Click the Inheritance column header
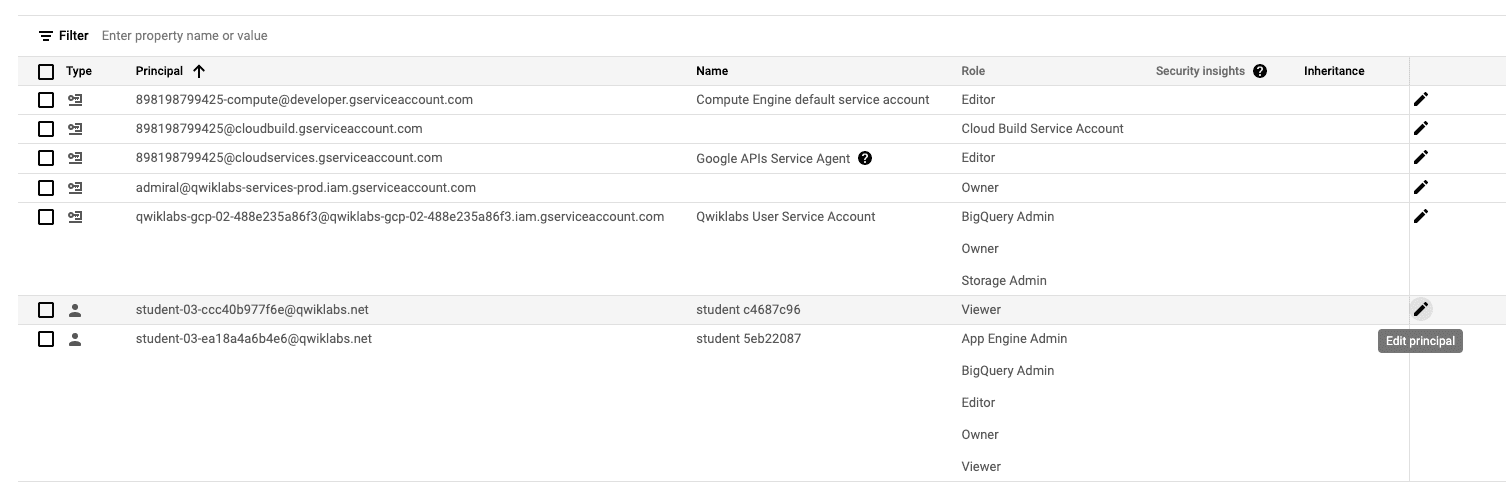Viewport: 1506px width, 494px height. tap(1334, 71)
